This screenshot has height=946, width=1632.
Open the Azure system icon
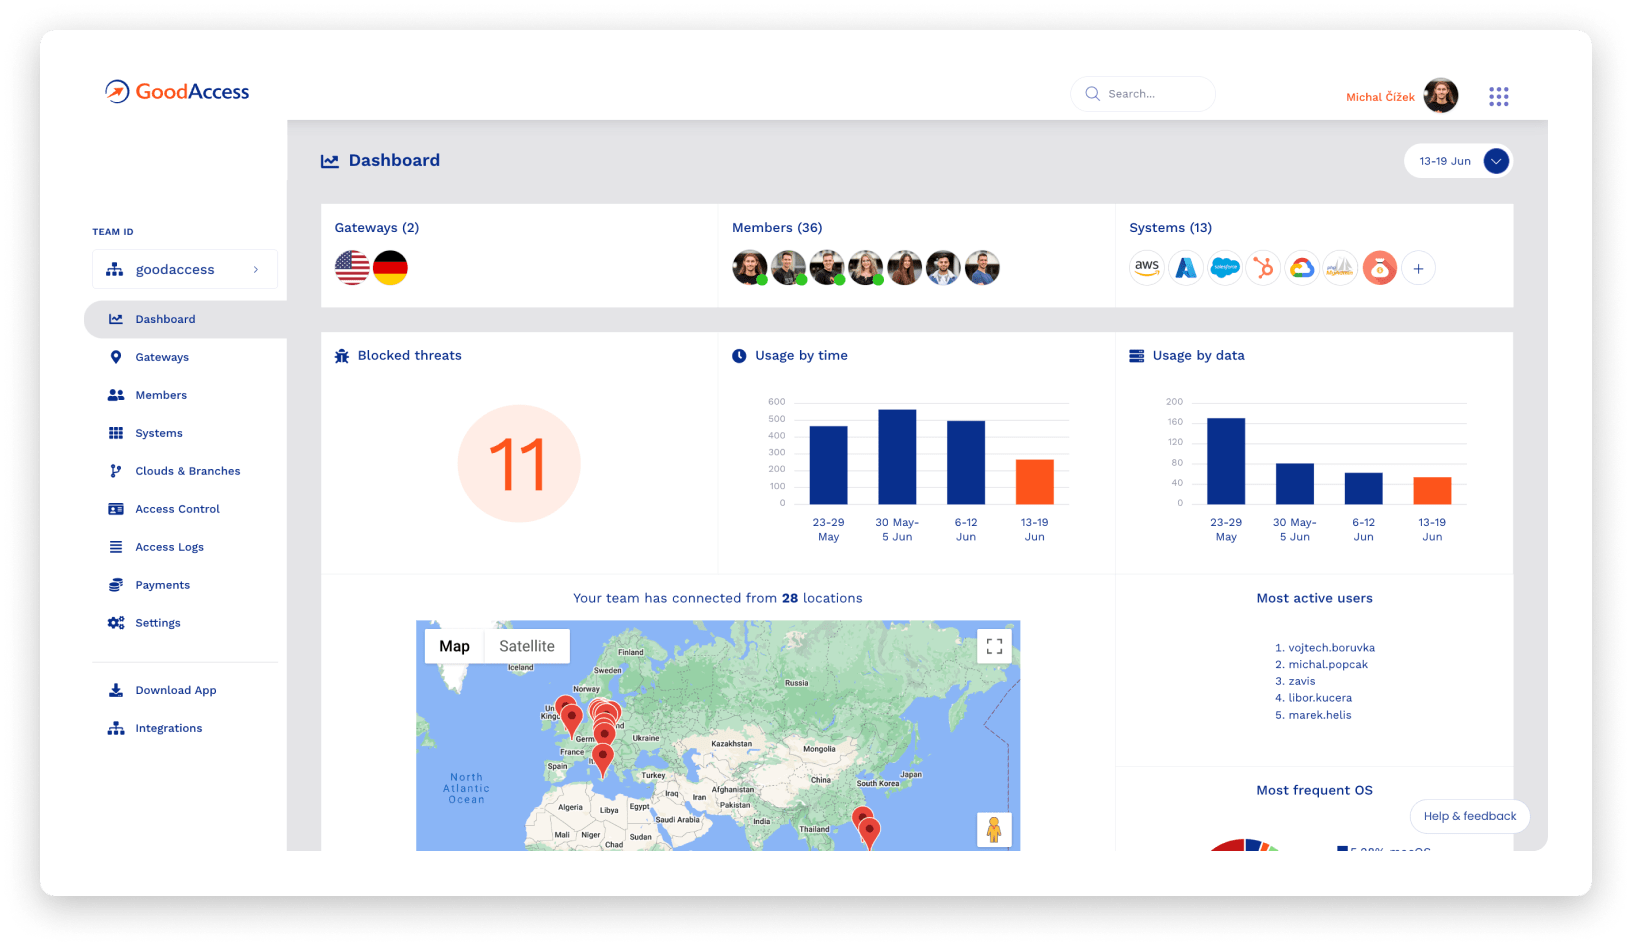[1186, 268]
